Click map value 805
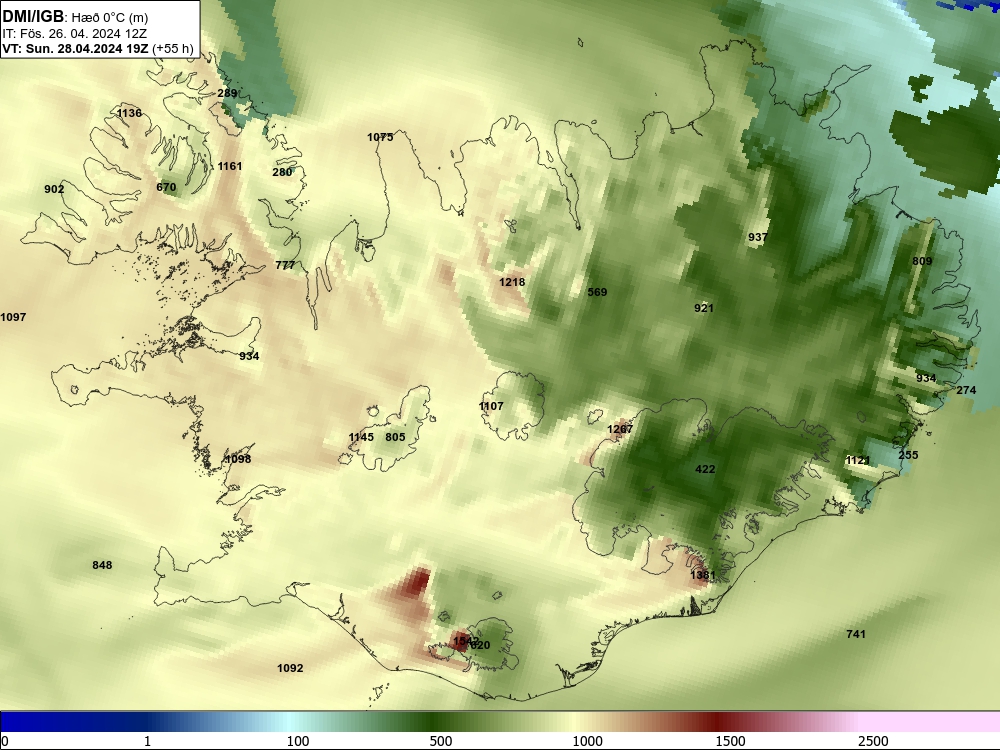 click(x=395, y=437)
